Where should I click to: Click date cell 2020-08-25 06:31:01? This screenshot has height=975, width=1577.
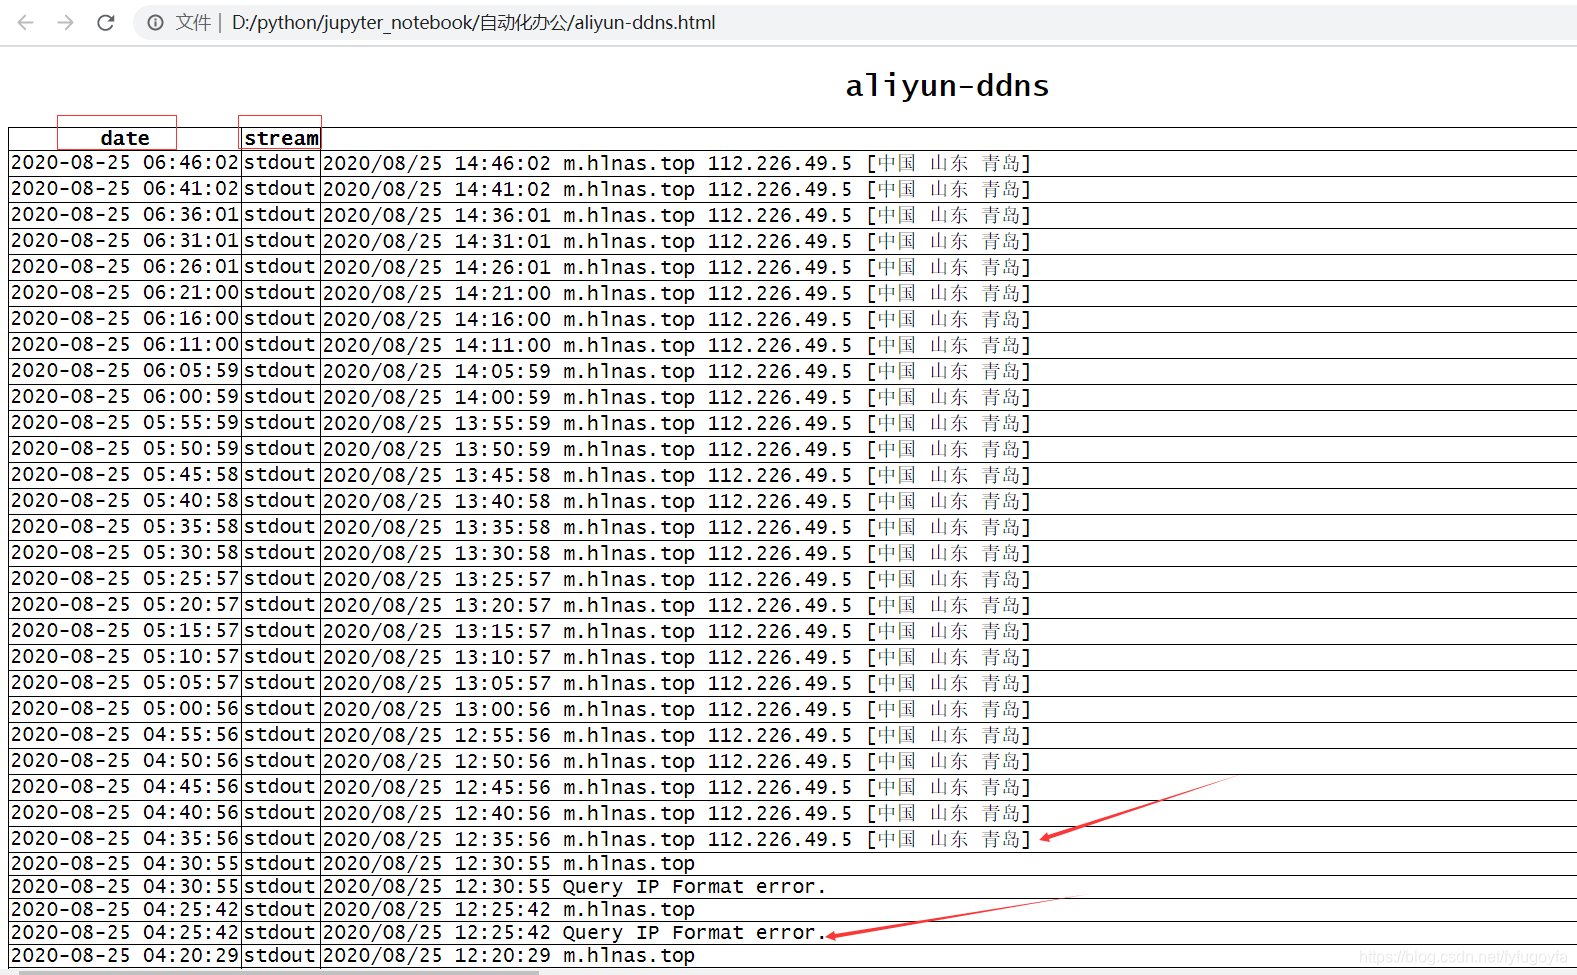point(125,241)
